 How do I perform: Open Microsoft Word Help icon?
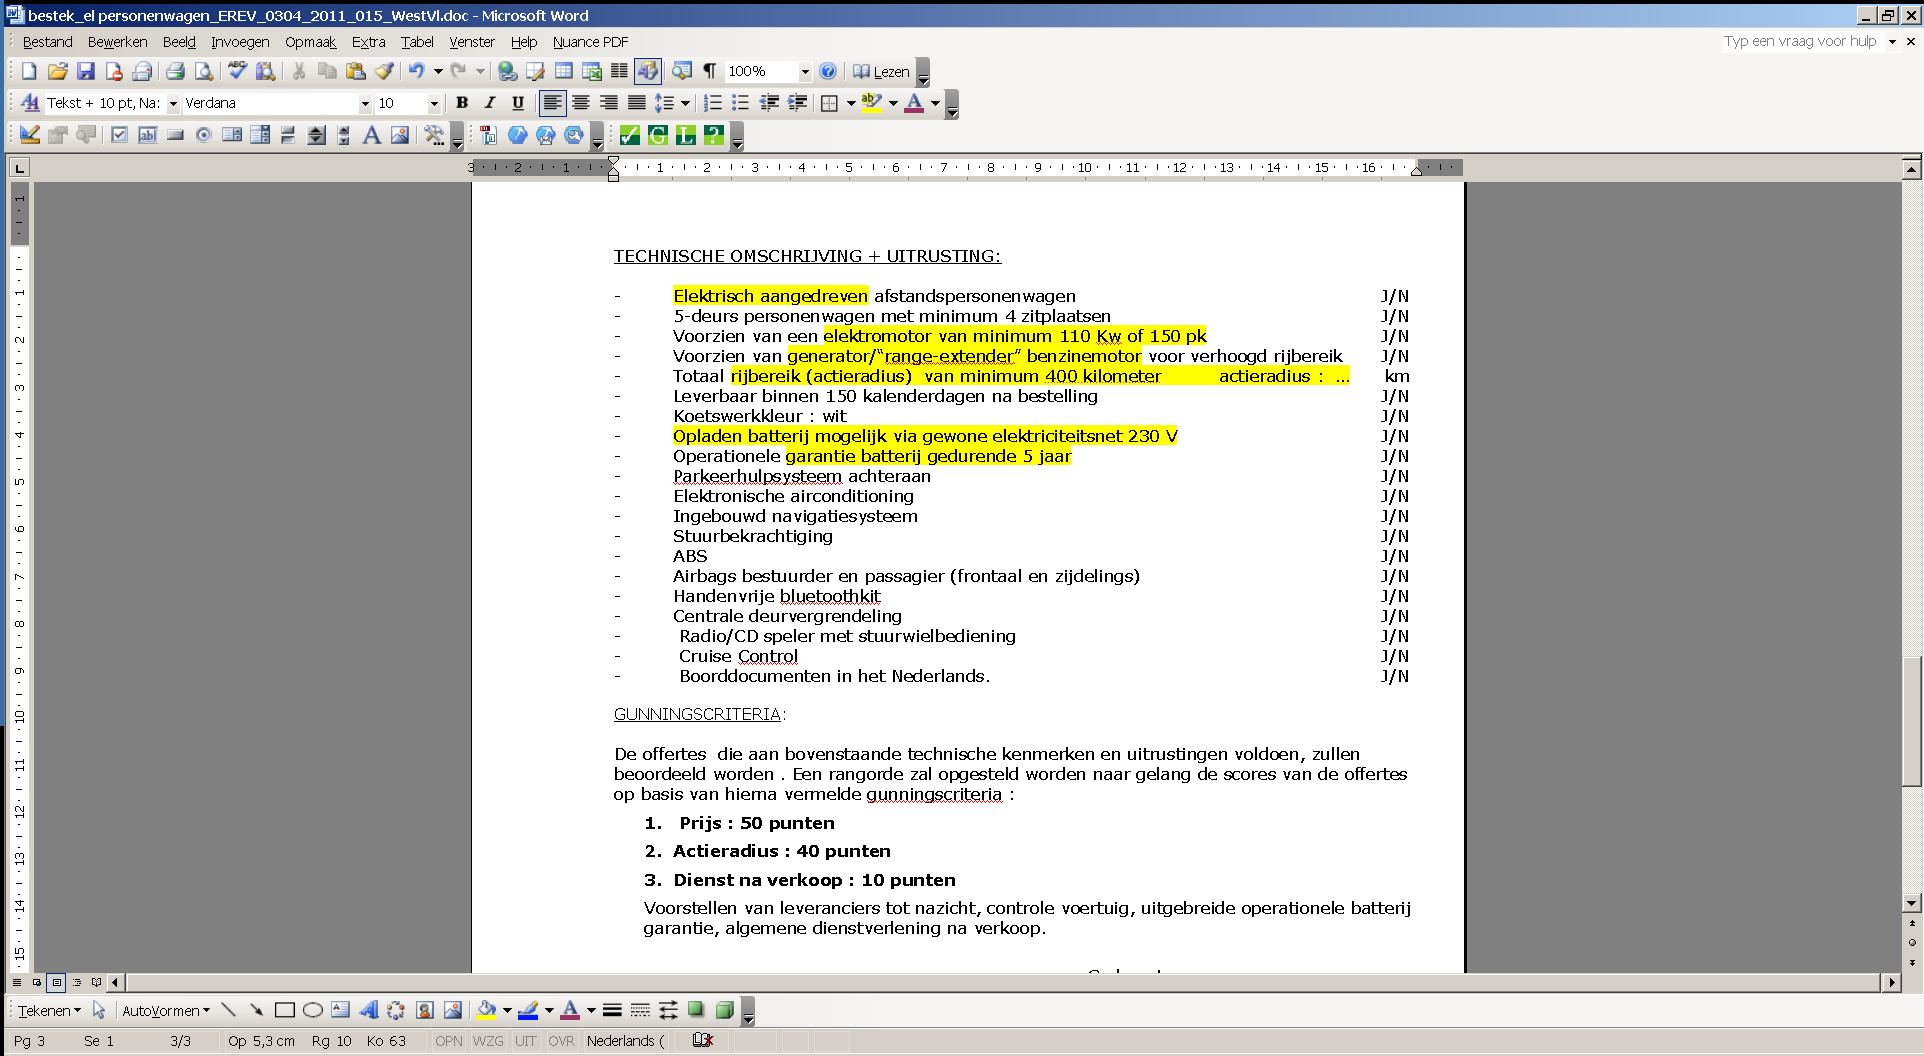[828, 71]
